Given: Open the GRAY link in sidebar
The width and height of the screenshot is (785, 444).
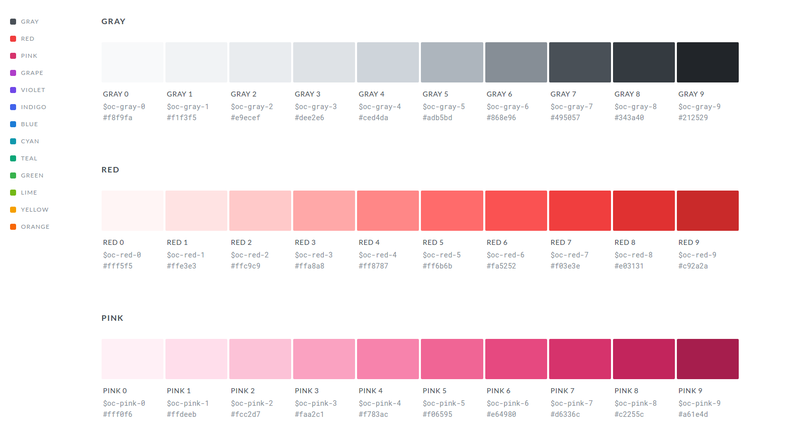Looking at the screenshot, I should tap(30, 22).
